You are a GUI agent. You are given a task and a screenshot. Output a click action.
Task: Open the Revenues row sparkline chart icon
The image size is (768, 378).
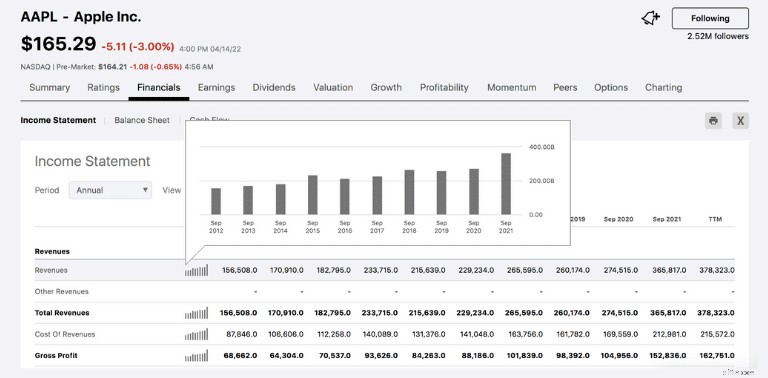(x=196, y=270)
